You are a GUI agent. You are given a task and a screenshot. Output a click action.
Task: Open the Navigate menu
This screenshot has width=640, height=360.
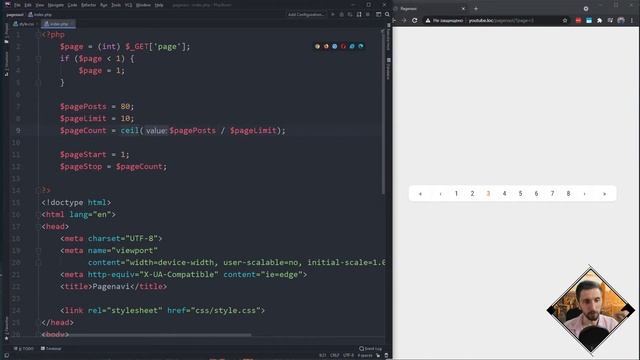56,5
